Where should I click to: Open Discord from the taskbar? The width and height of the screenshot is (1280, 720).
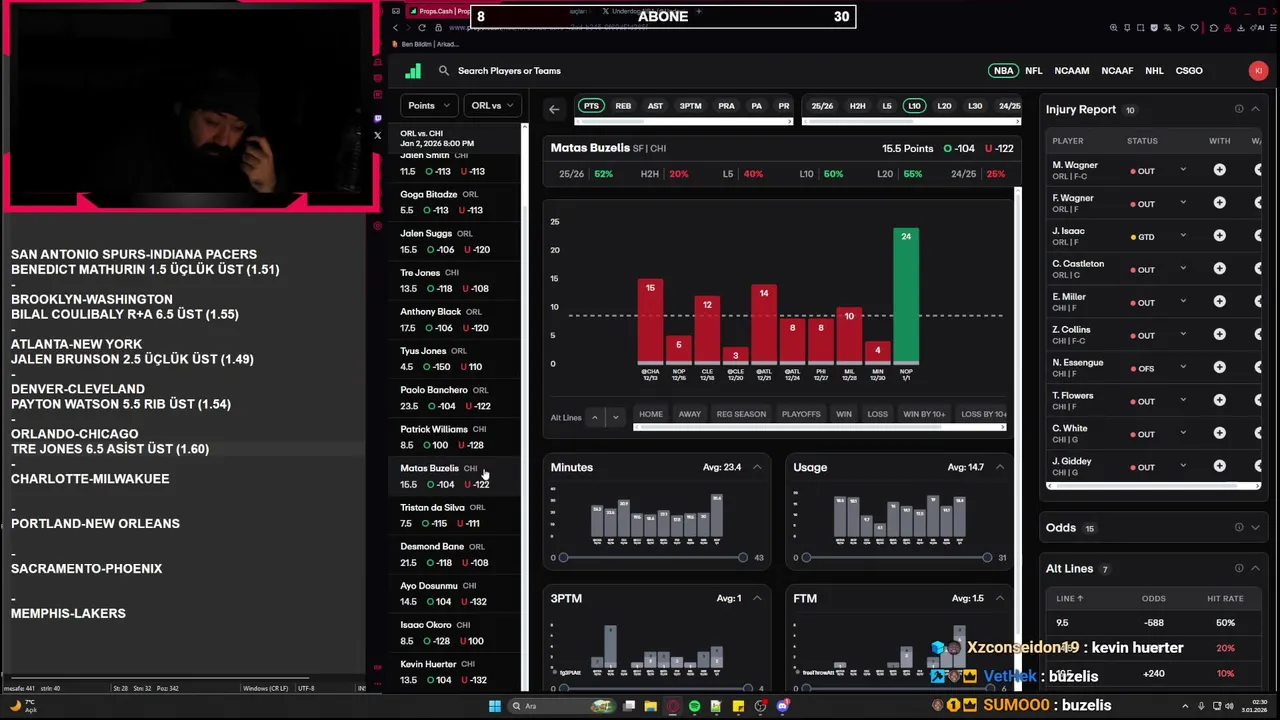pyautogui.click(x=783, y=706)
